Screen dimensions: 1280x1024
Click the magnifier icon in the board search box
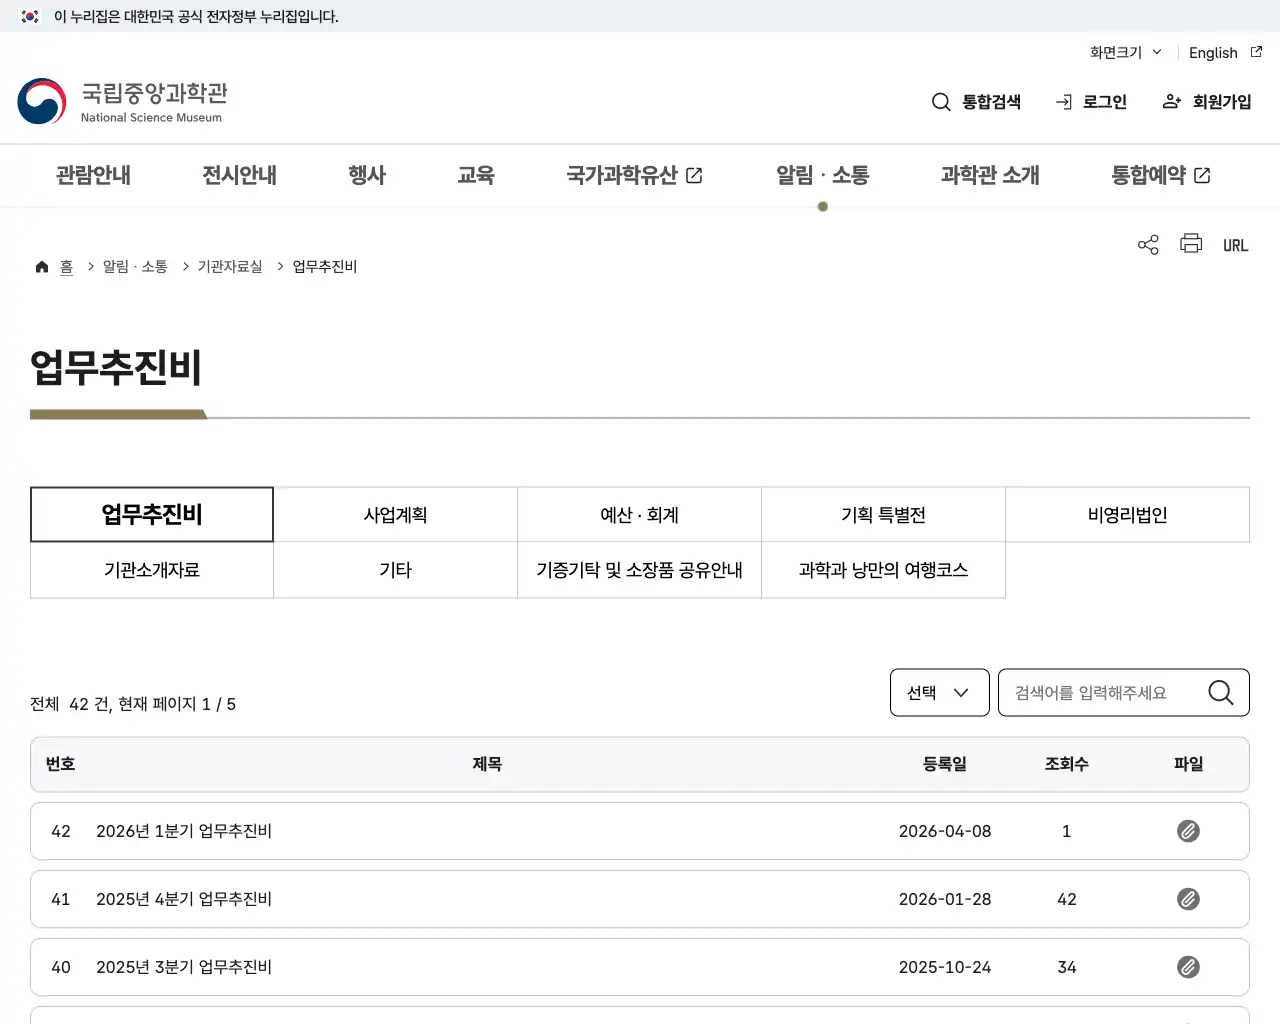[1220, 692]
